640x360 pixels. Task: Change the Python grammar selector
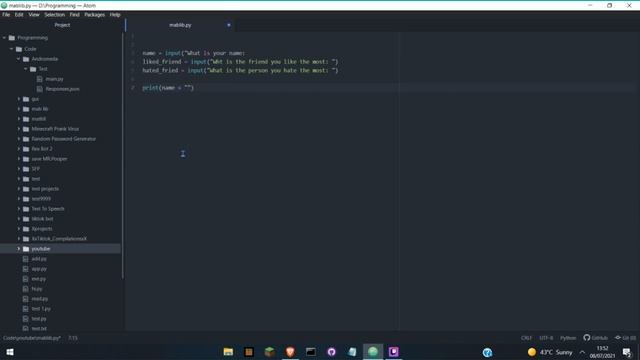click(568, 338)
